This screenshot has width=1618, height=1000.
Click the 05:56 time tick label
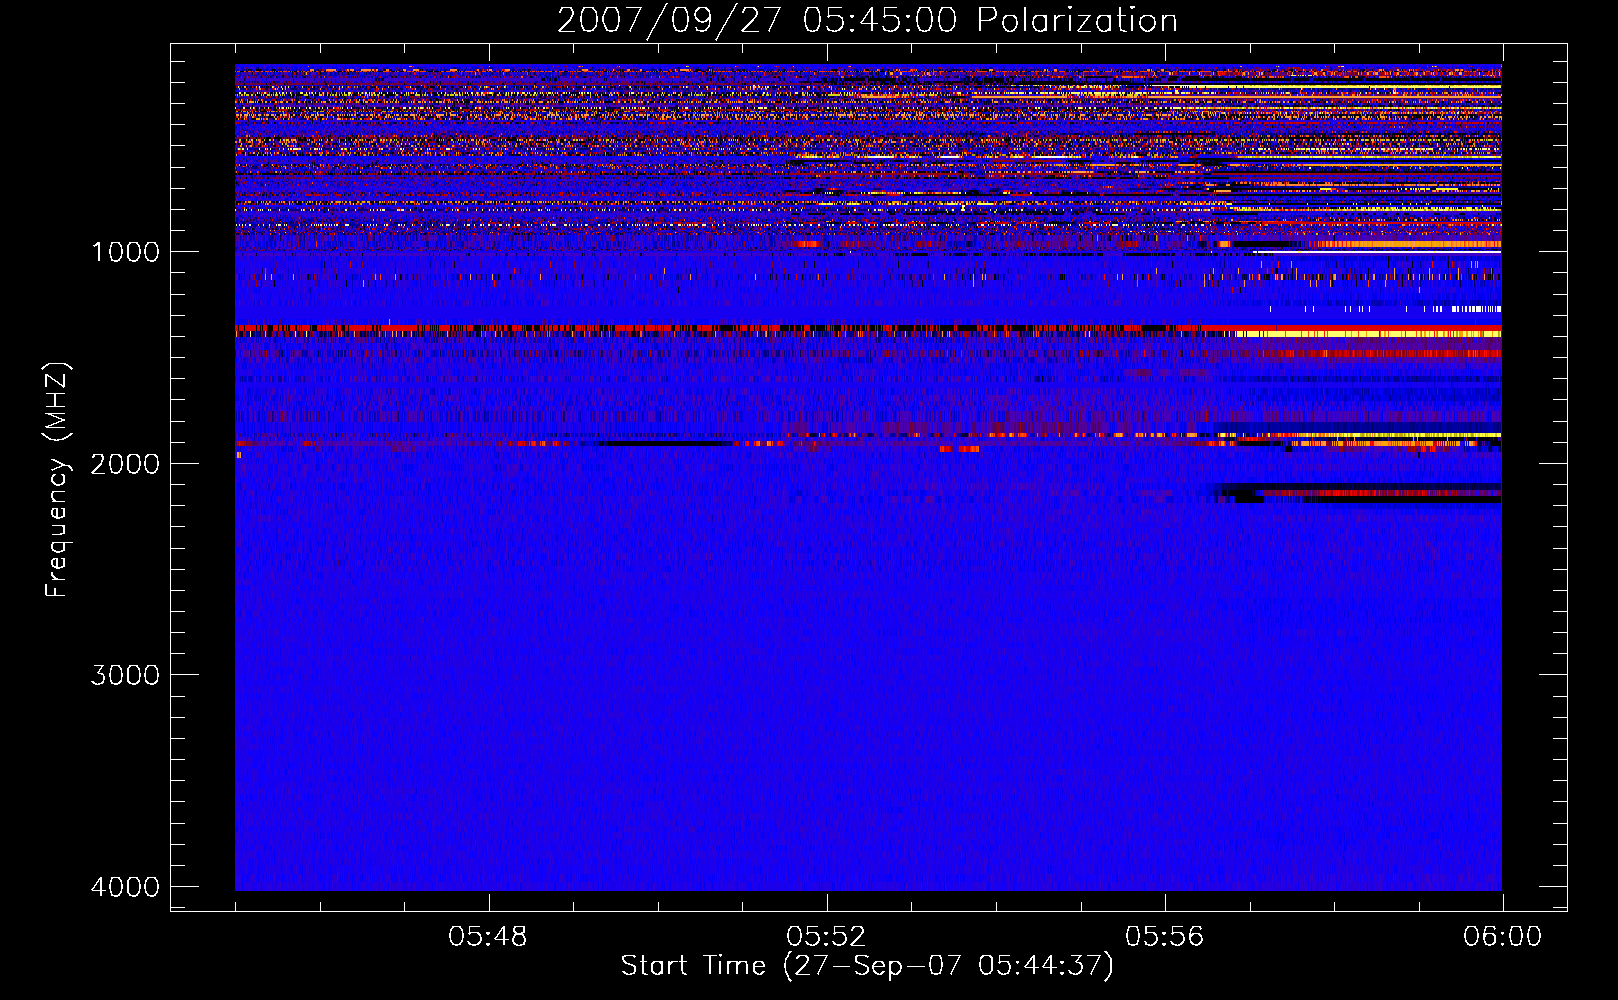click(x=1165, y=937)
